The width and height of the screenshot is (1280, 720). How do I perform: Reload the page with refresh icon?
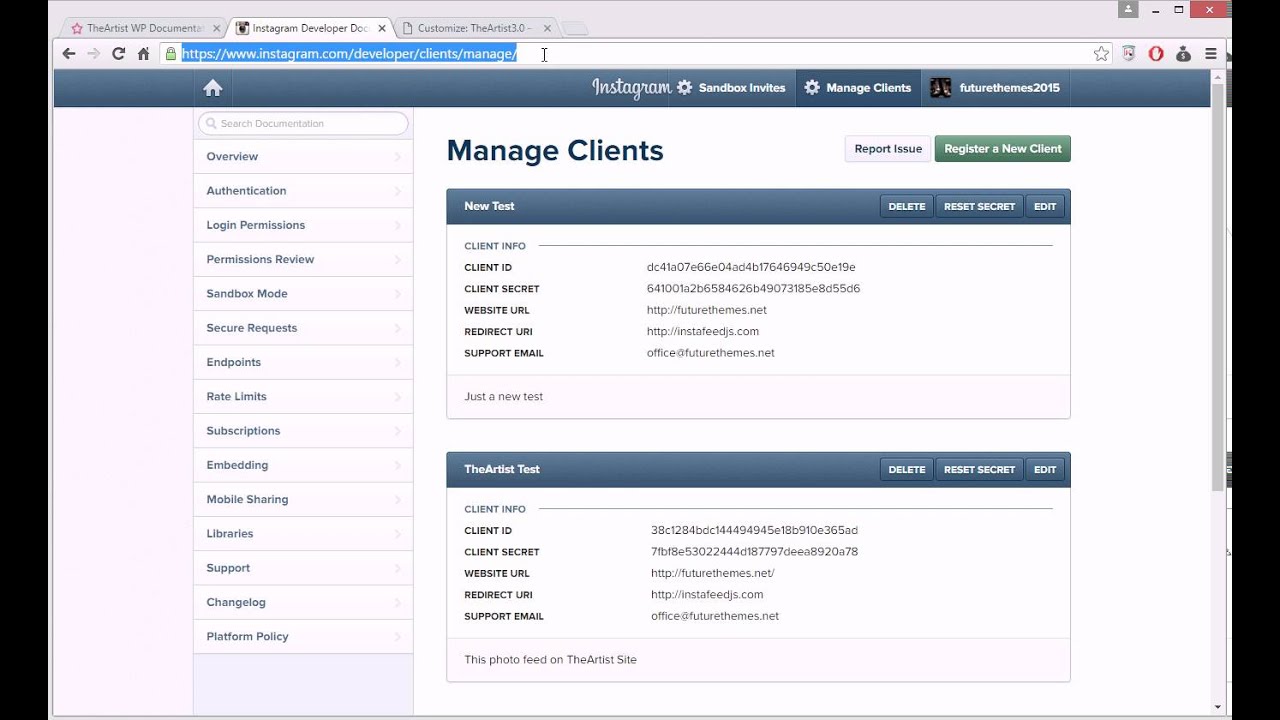pos(118,54)
